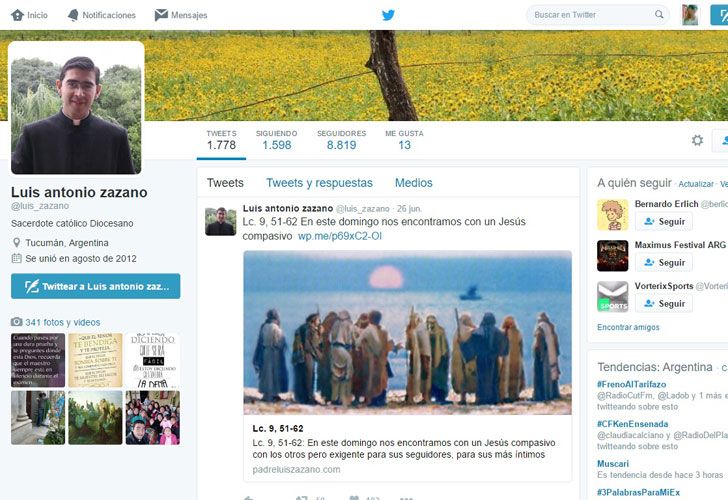Follow Maximus Festival ARG with Seguir

663,262
